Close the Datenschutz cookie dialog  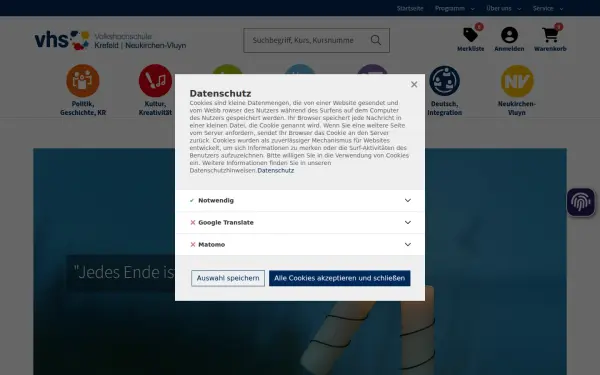(x=414, y=85)
